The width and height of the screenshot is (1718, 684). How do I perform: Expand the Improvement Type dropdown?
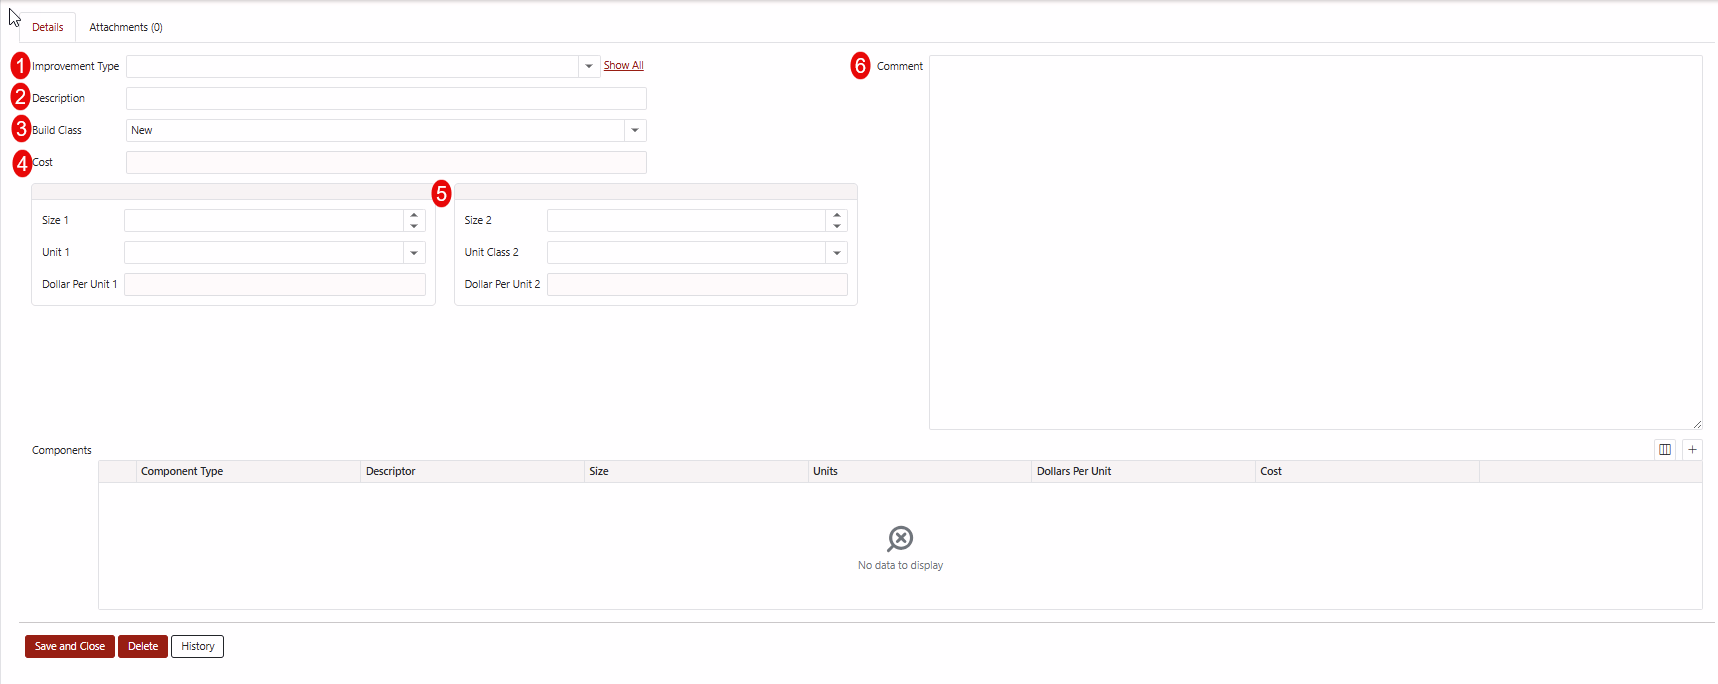click(x=589, y=66)
